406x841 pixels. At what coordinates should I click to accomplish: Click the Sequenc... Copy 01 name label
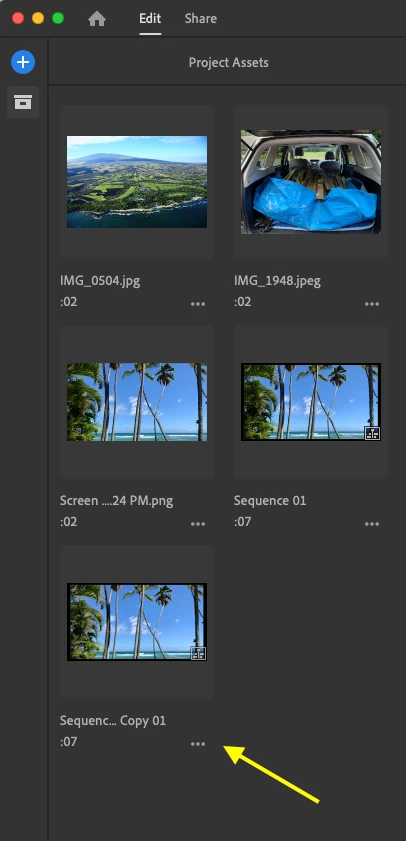coord(113,721)
